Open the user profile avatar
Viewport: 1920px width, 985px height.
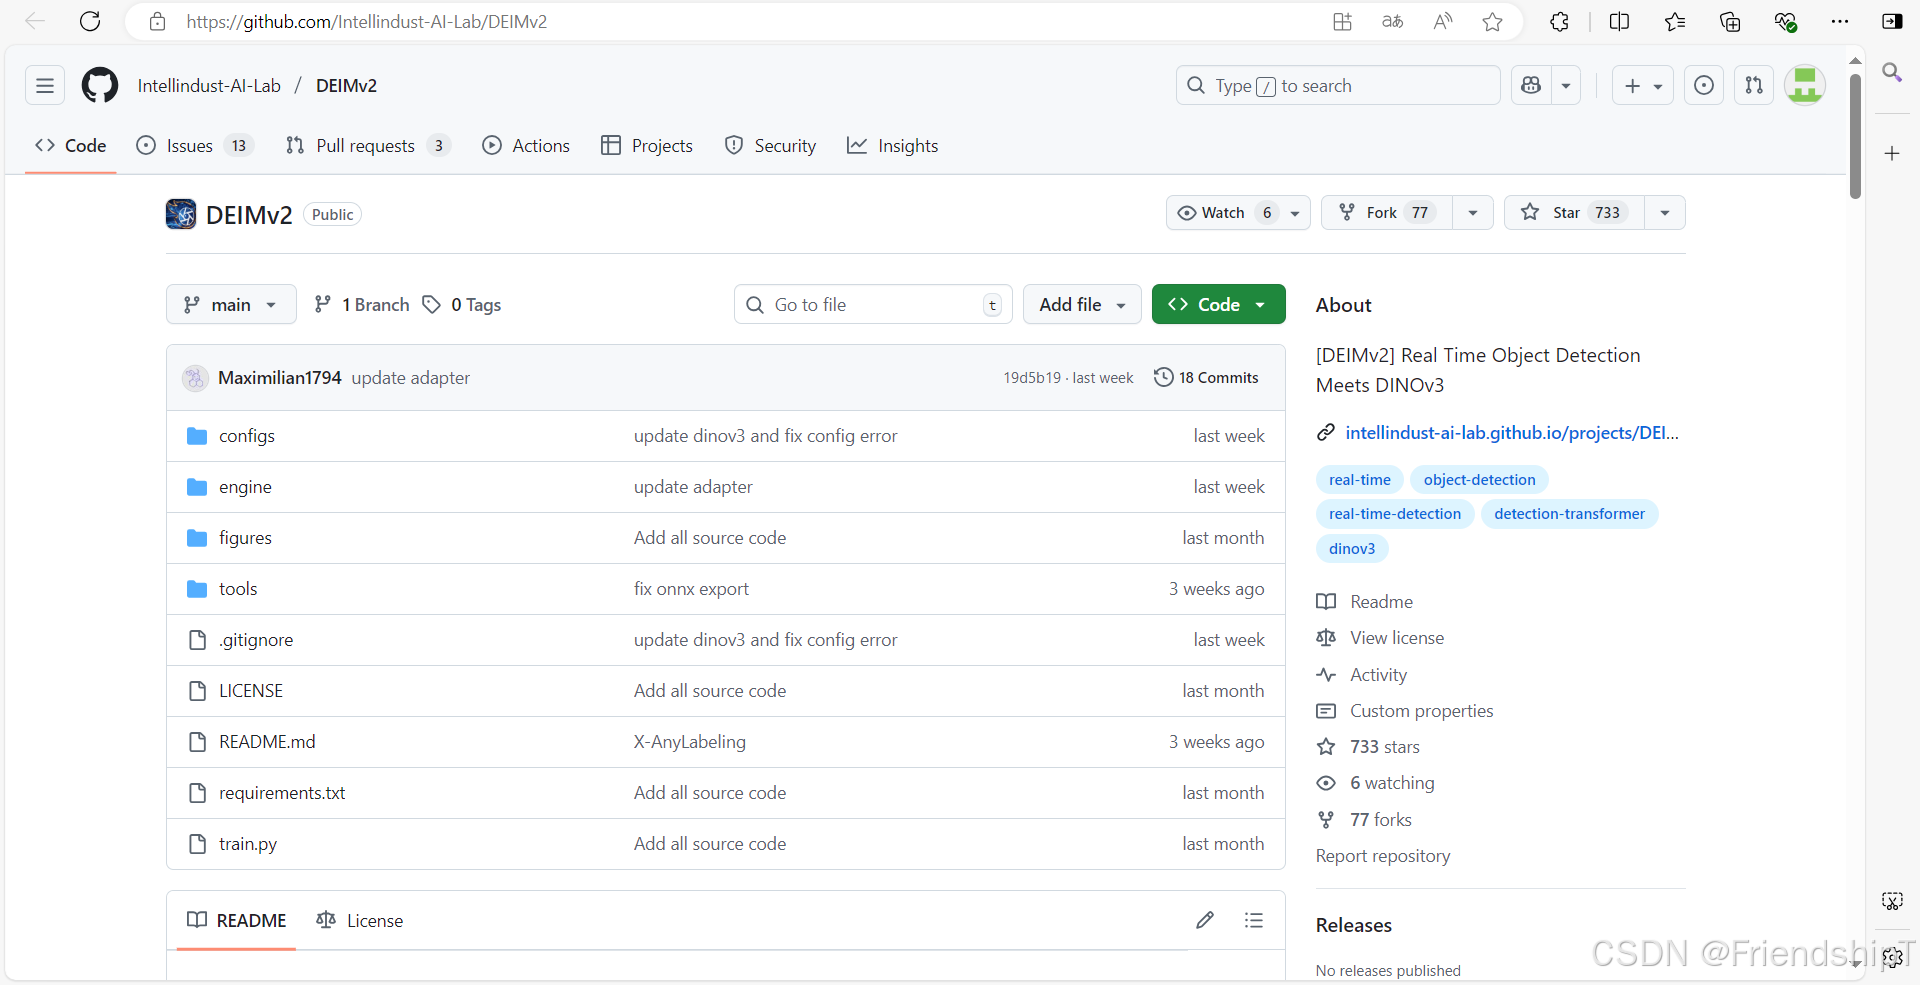click(x=1805, y=85)
